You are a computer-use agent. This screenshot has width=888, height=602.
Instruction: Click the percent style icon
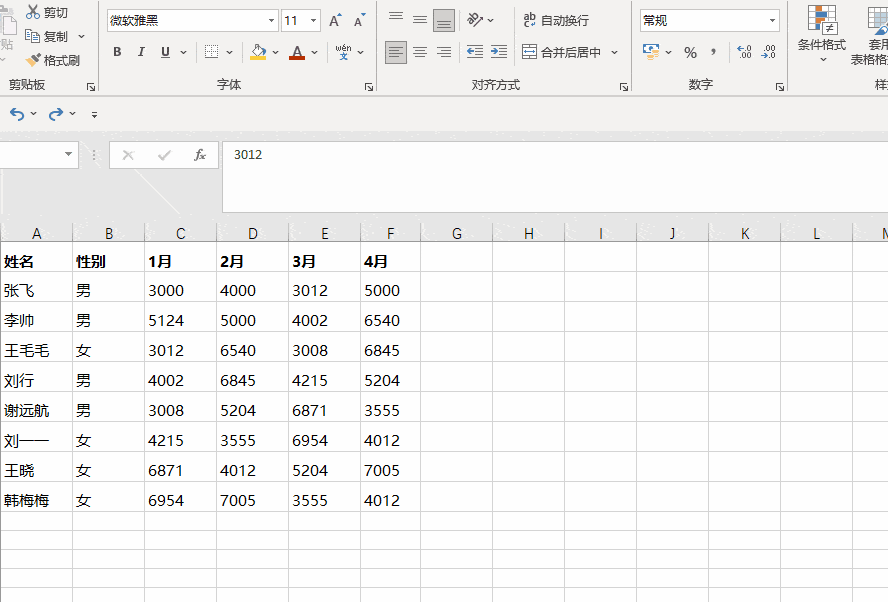tap(690, 52)
